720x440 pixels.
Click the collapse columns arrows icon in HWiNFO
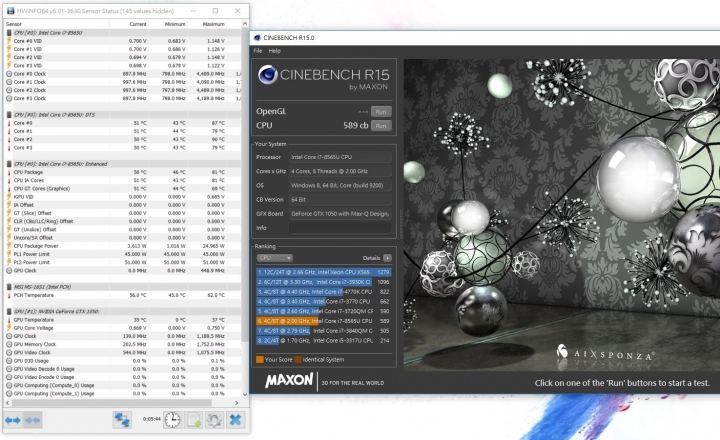32,420
